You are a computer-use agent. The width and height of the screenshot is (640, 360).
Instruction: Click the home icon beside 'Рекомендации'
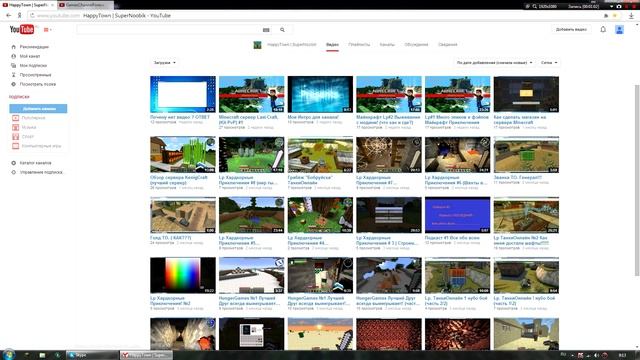pos(13,47)
